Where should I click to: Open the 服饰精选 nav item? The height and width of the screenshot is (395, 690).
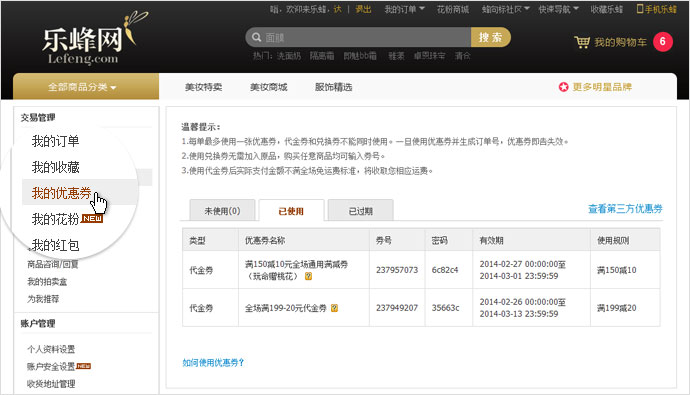click(334, 87)
